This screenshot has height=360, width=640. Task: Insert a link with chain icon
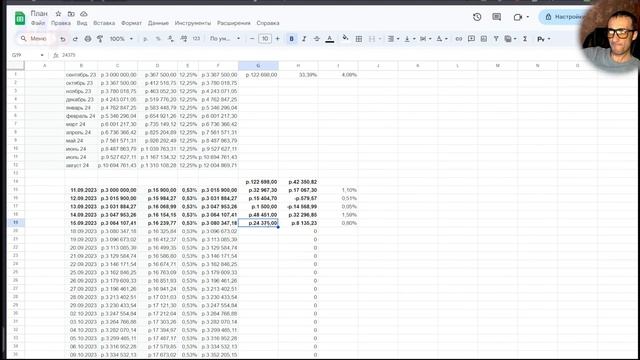[459, 39]
